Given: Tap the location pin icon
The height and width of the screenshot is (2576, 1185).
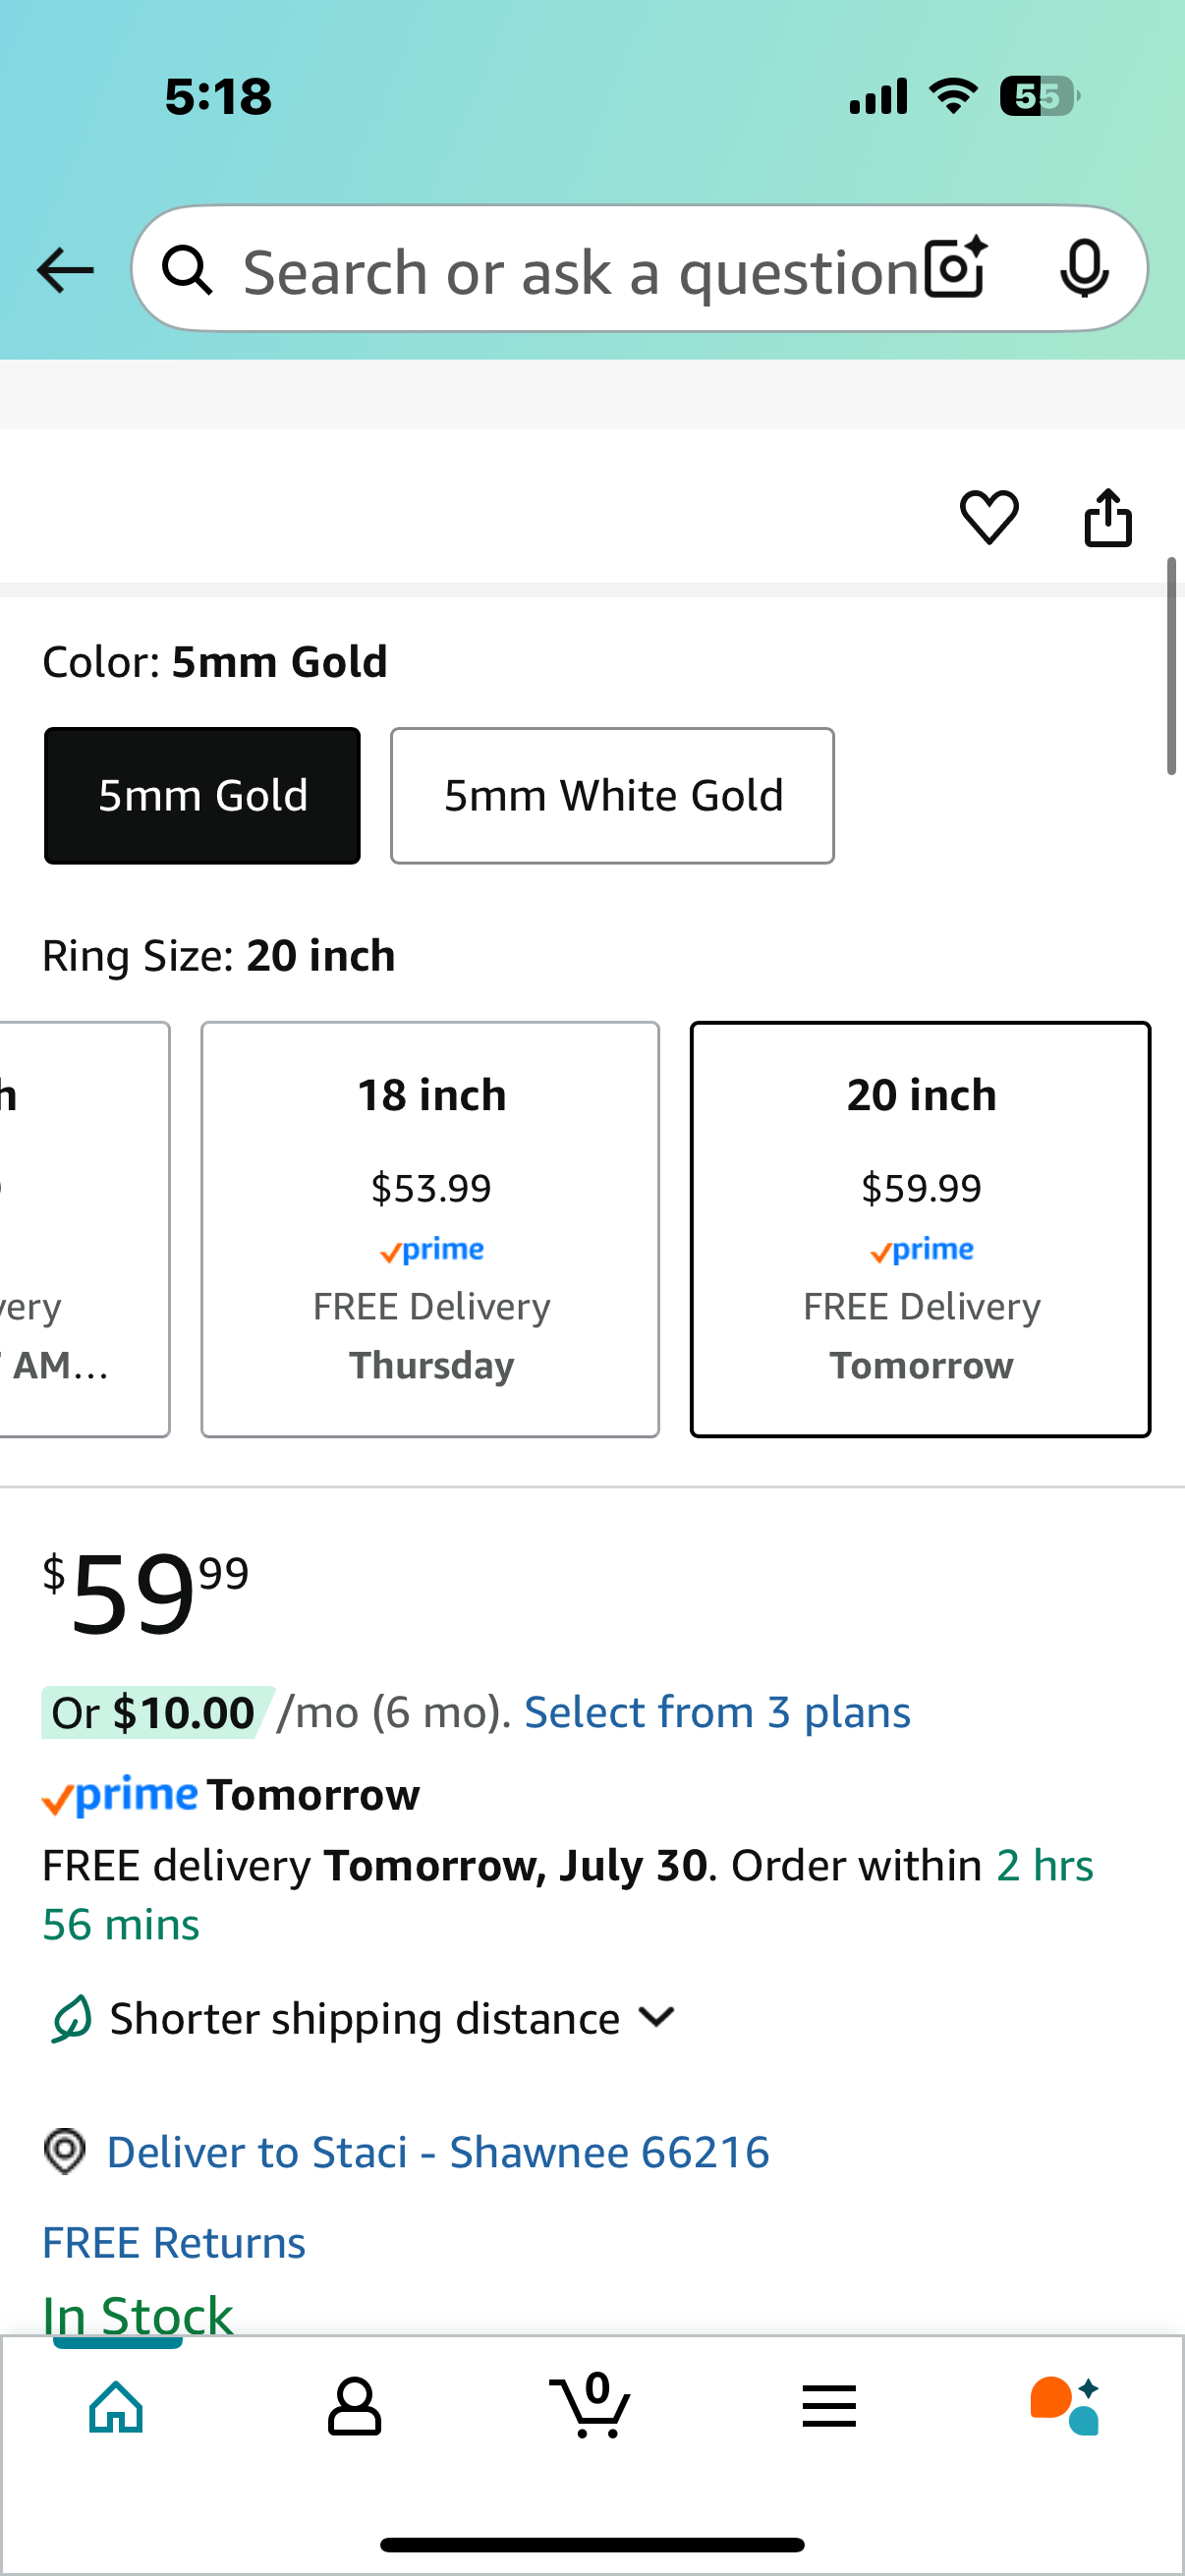Looking at the screenshot, I should point(65,2151).
